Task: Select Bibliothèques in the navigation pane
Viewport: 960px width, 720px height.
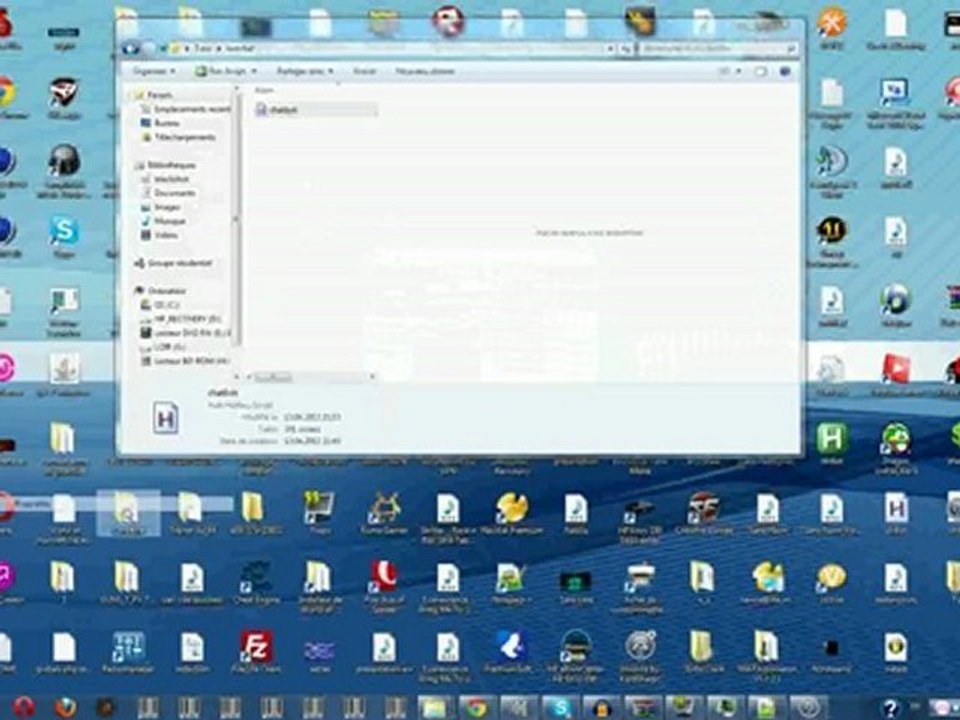Action: [x=166, y=165]
